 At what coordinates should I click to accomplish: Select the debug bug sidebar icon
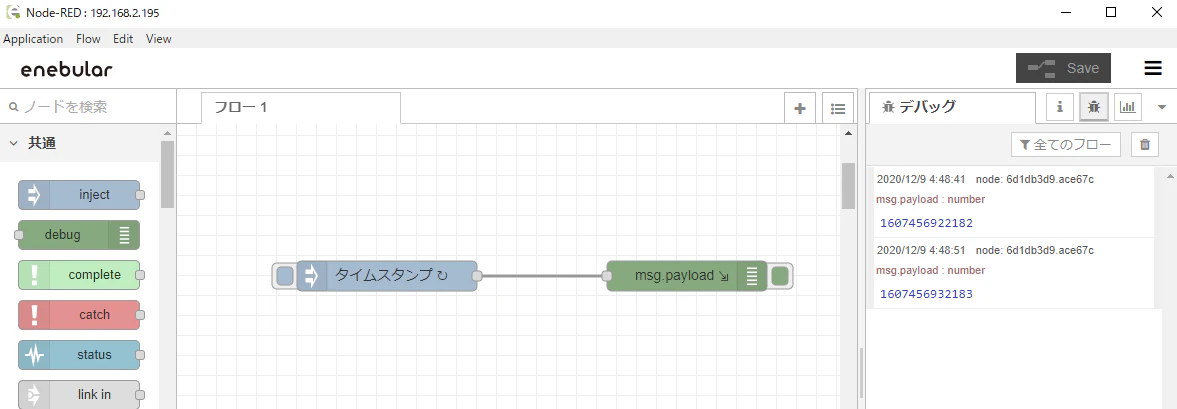click(x=1094, y=107)
